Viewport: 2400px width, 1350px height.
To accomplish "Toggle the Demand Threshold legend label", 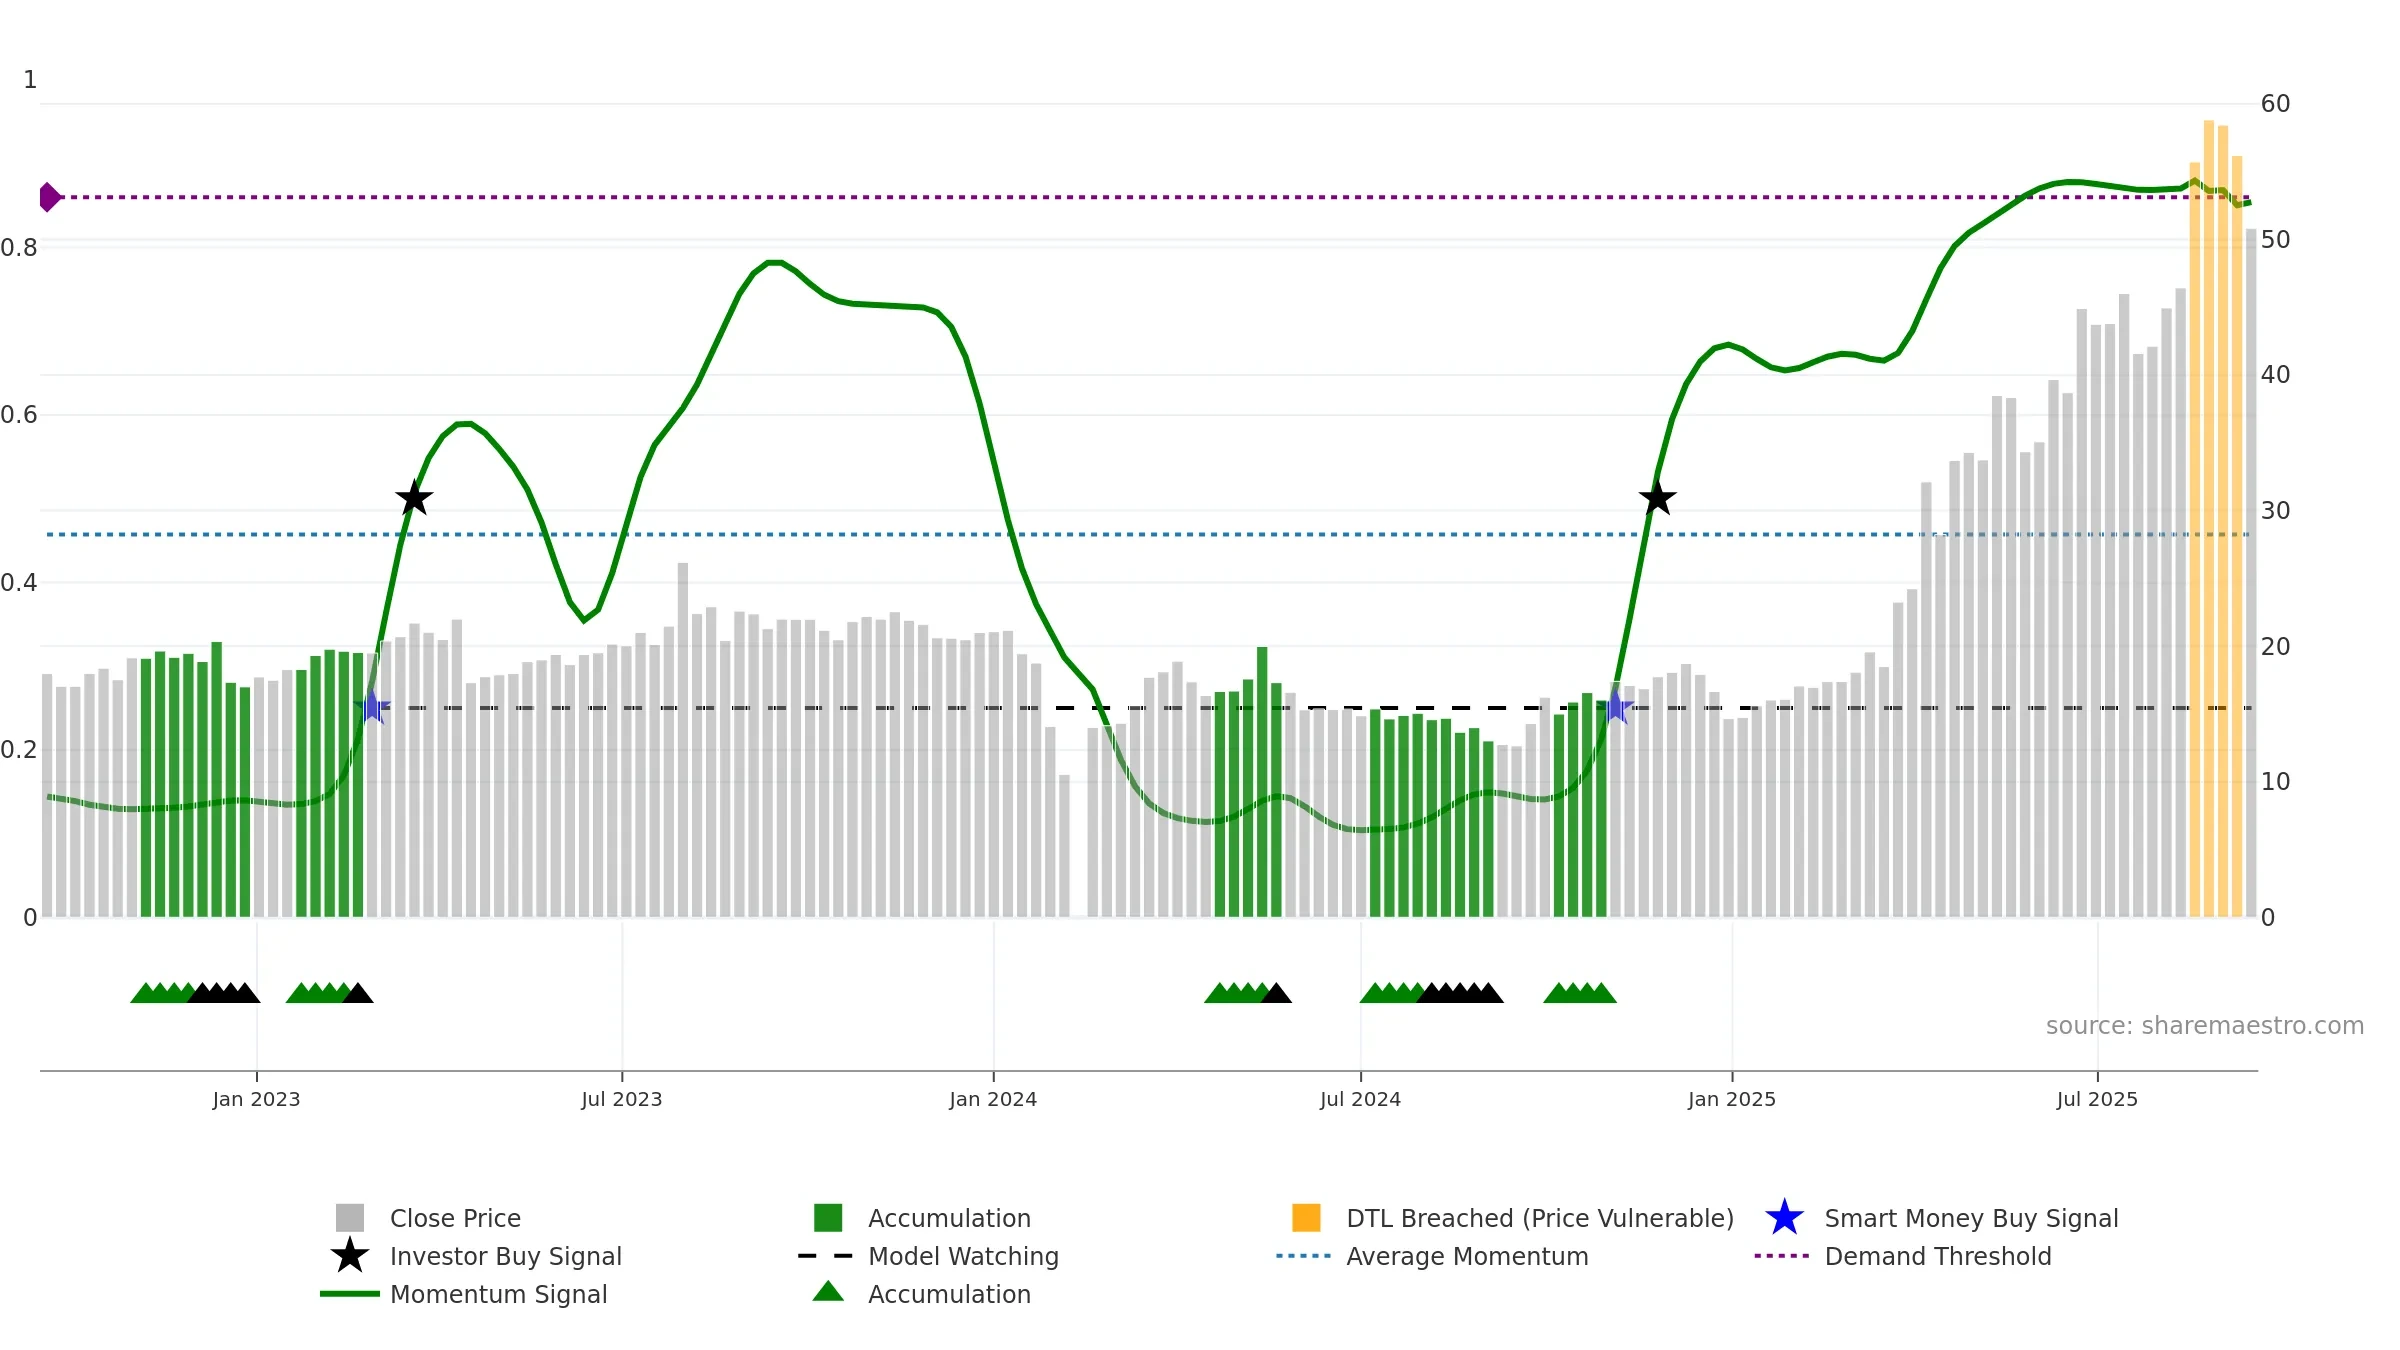I will click(x=1938, y=1256).
